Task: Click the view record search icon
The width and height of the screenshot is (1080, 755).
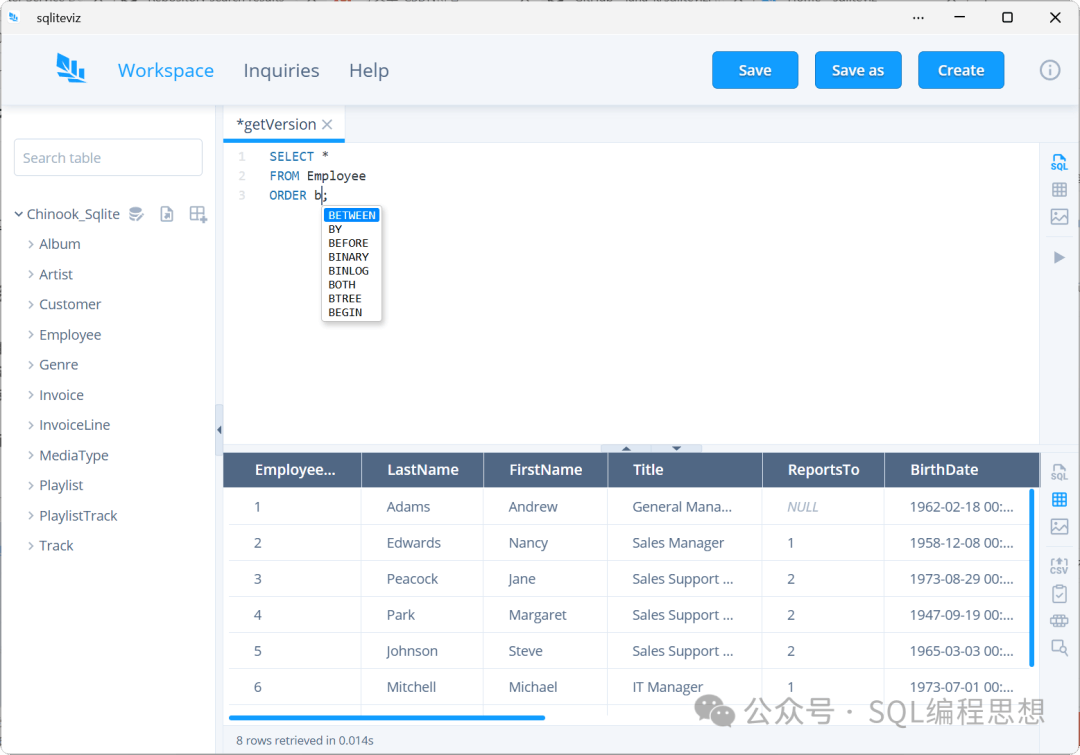Action: (x=1059, y=648)
